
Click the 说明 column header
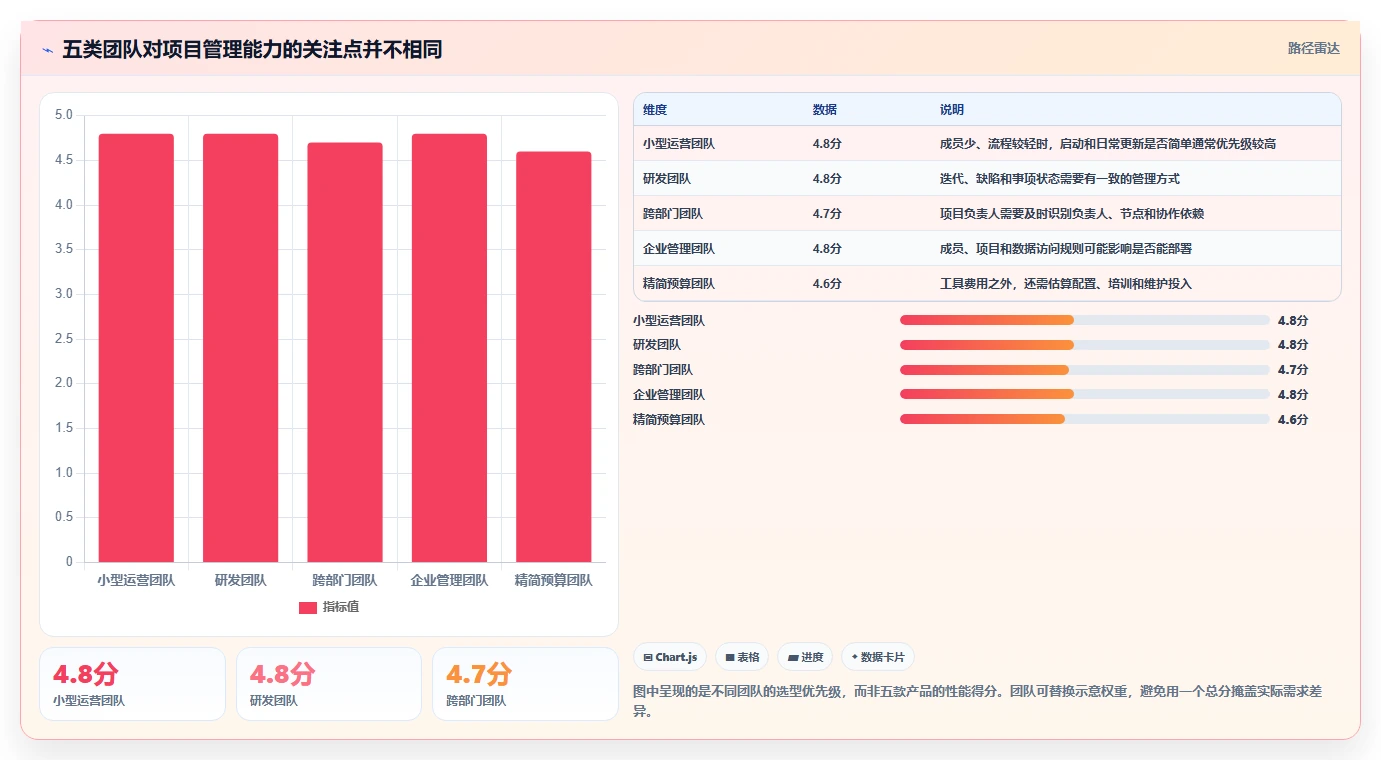coord(952,110)
